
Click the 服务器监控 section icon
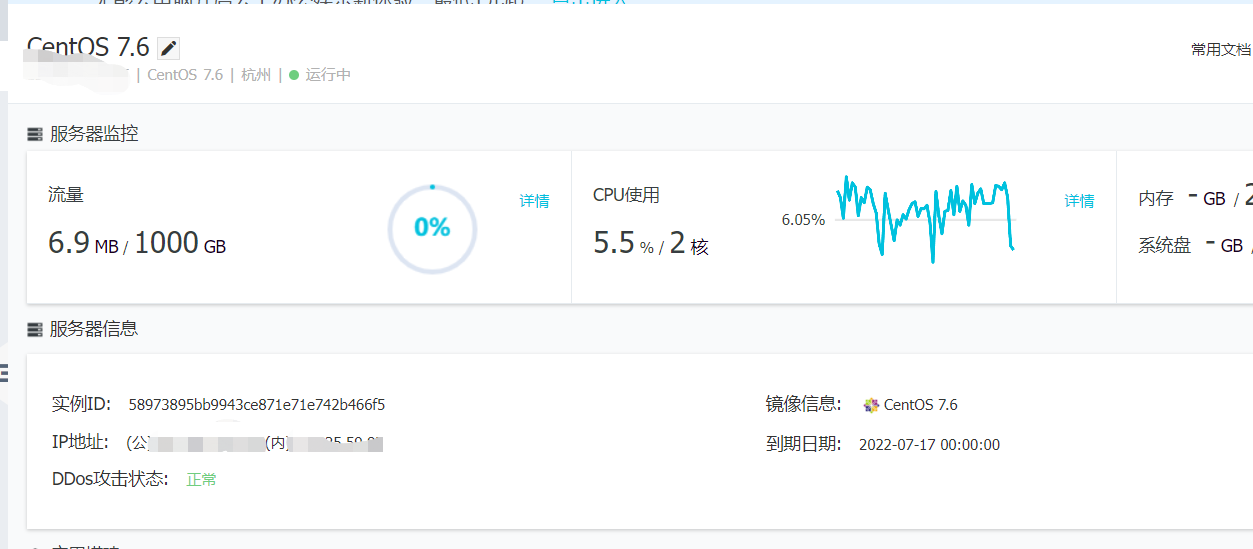click(x=34, y=134)
